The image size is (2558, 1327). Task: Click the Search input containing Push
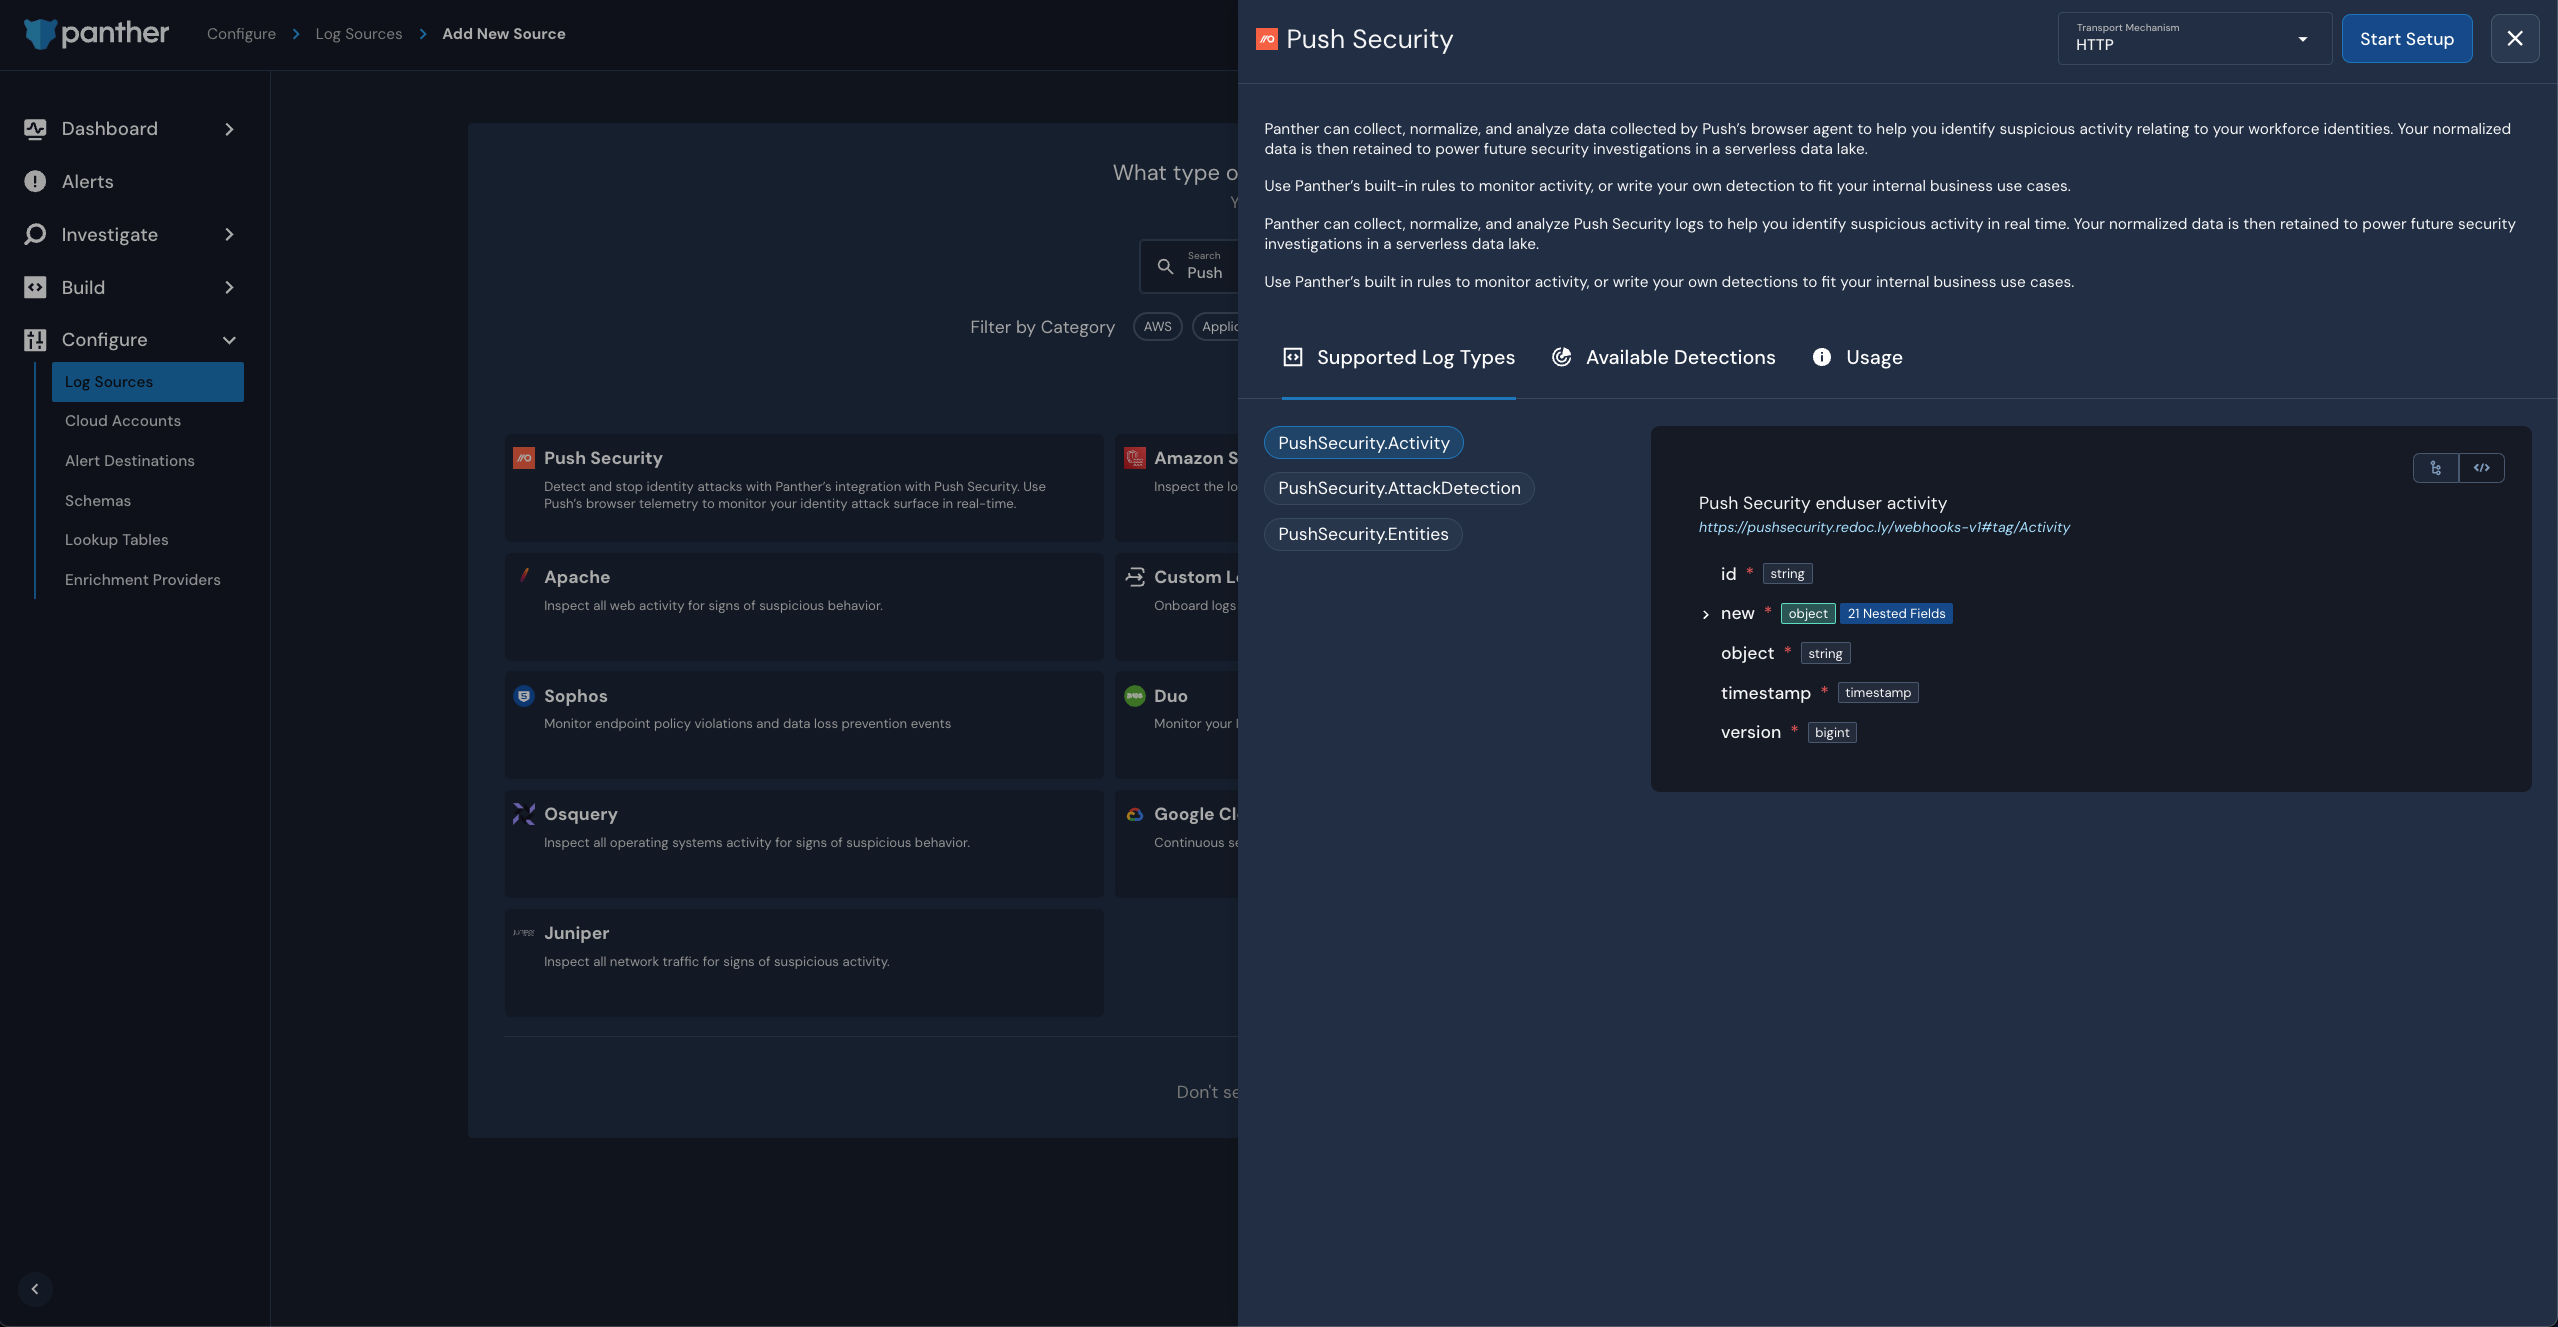[x=1190, y=266]
